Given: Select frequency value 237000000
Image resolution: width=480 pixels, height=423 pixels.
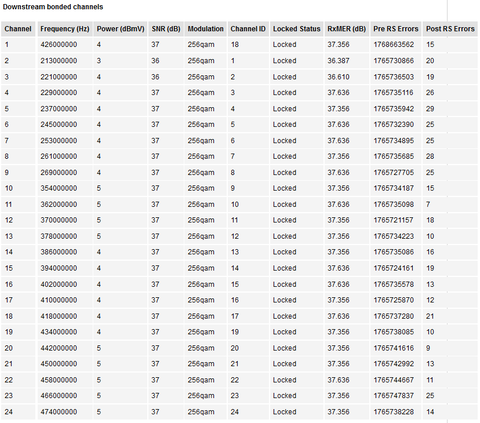Looking at the screenshot, I should (59, 109).
